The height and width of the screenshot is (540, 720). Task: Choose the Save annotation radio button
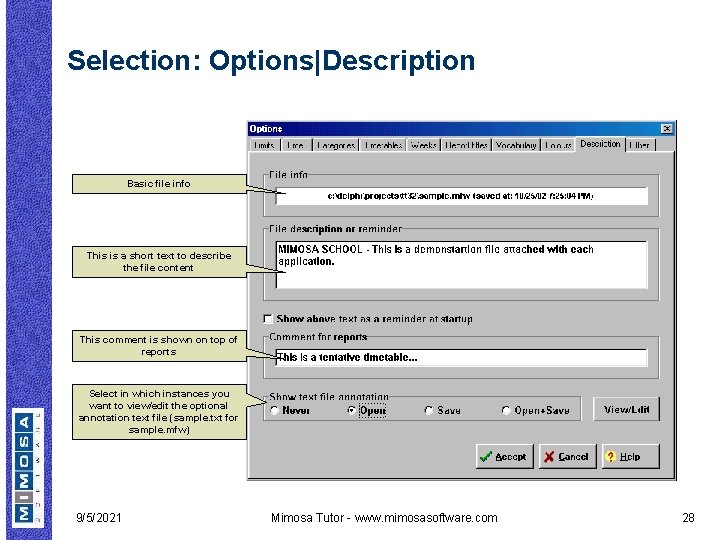click(x=429, y=411)
